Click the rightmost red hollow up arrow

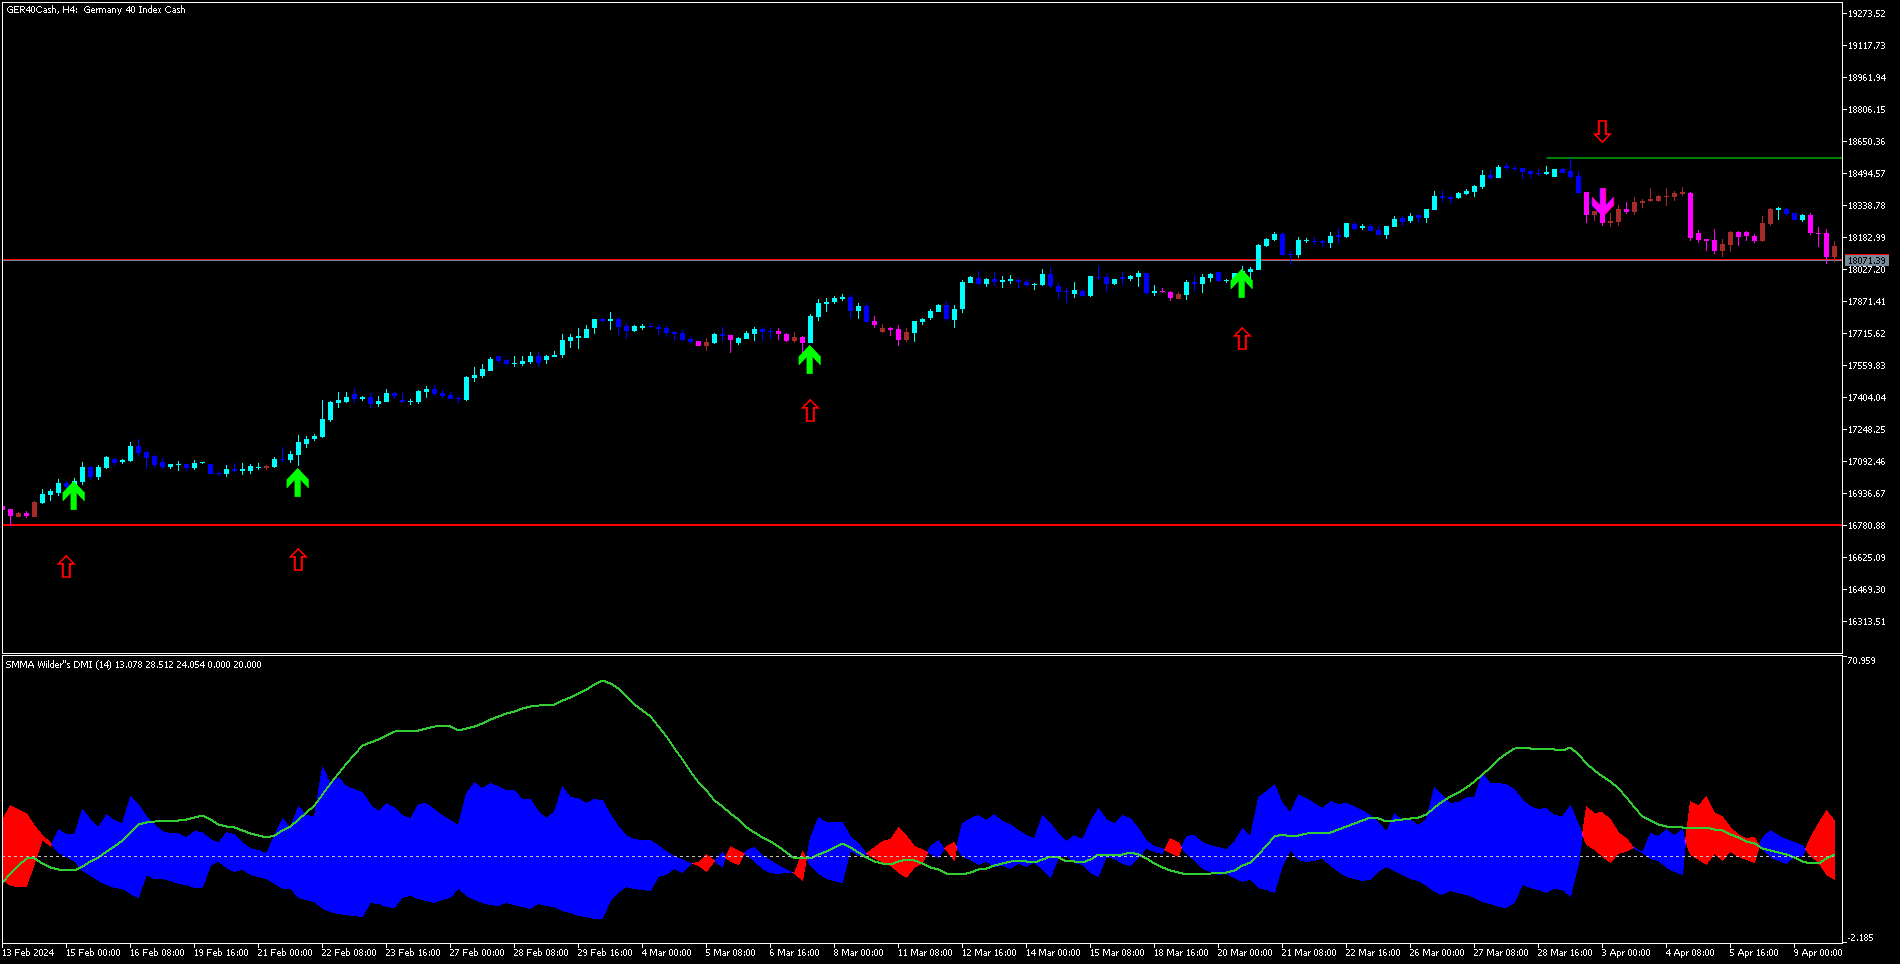tap(1242, 339)
